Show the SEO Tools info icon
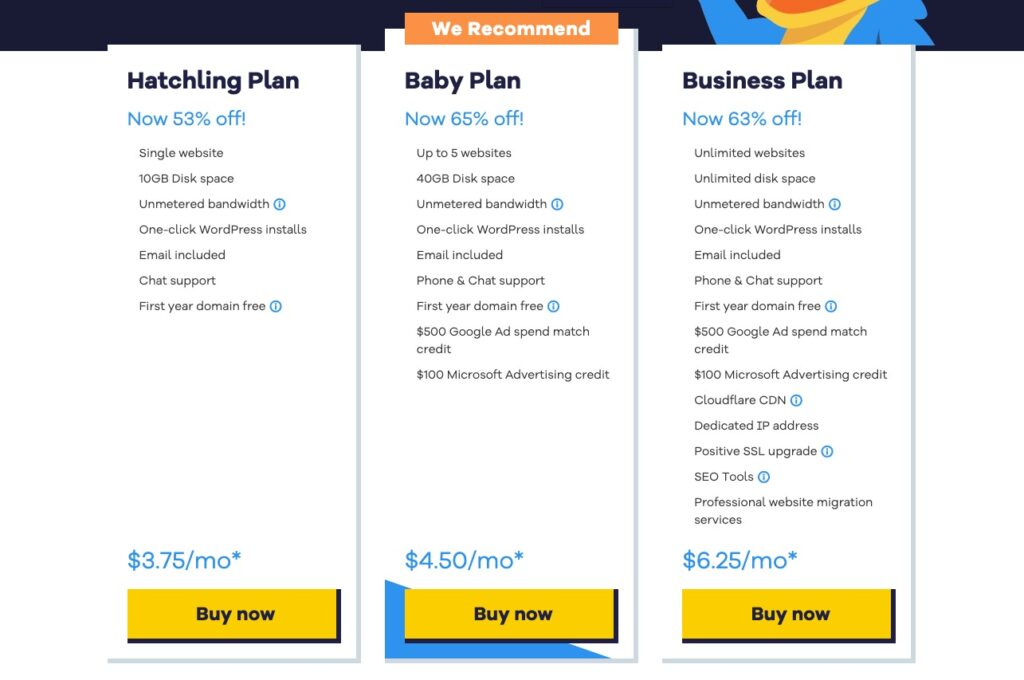The image size is (1024, 680). click(x=764, y=477)
